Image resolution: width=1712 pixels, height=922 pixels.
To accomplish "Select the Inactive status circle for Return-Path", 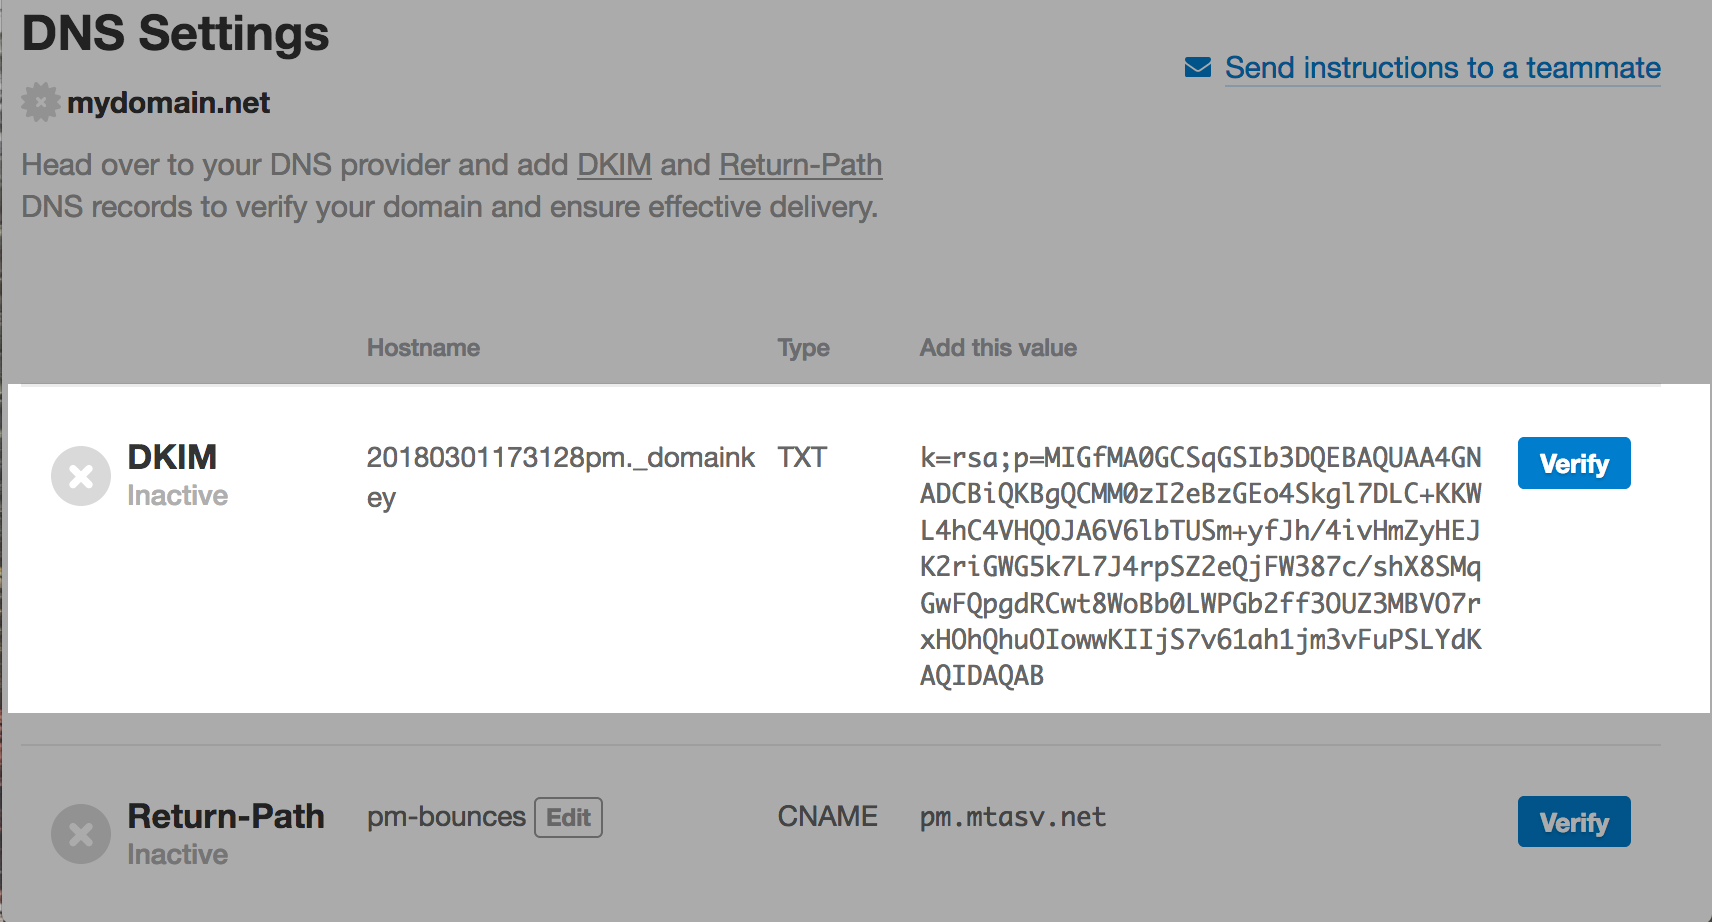I will click(80, 834).
